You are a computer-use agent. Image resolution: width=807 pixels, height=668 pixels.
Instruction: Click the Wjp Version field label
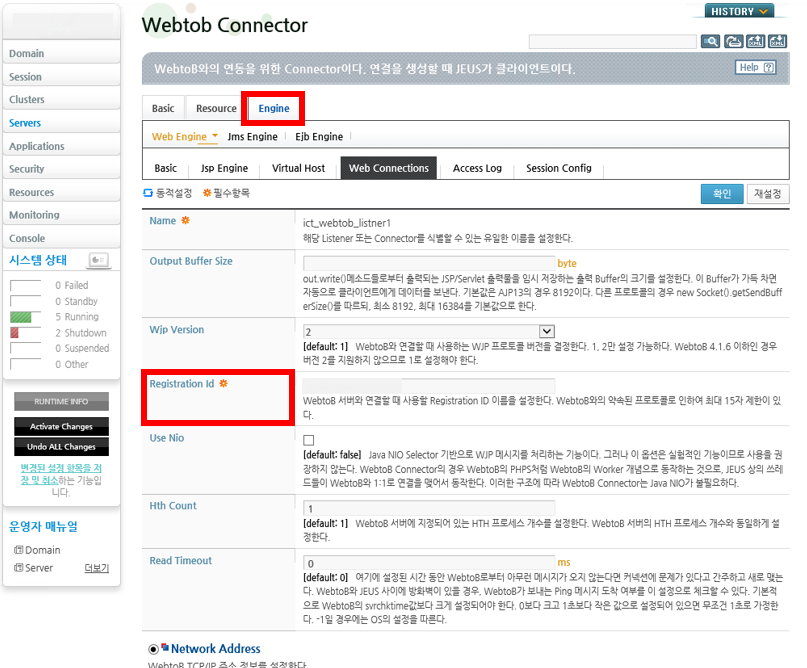(177, 329)
